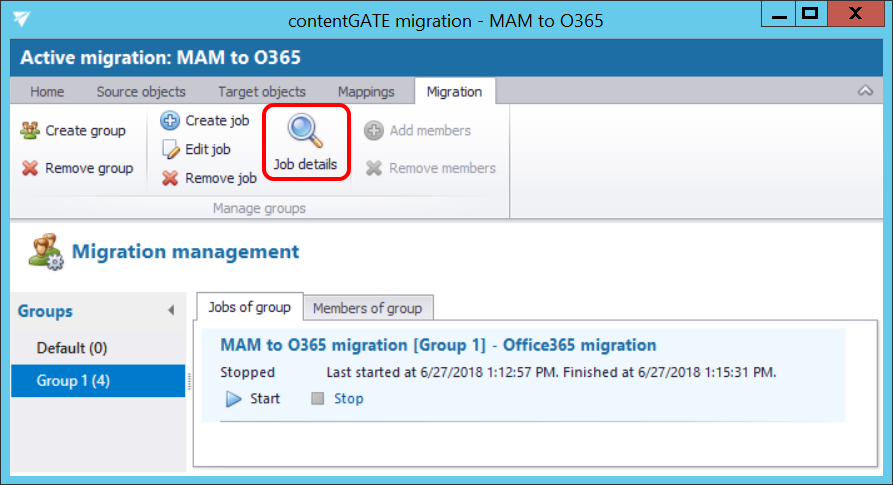Open the MAM to O365 migration job title
Viewport: 893px width, 485px height.
(x=438, y=346)
